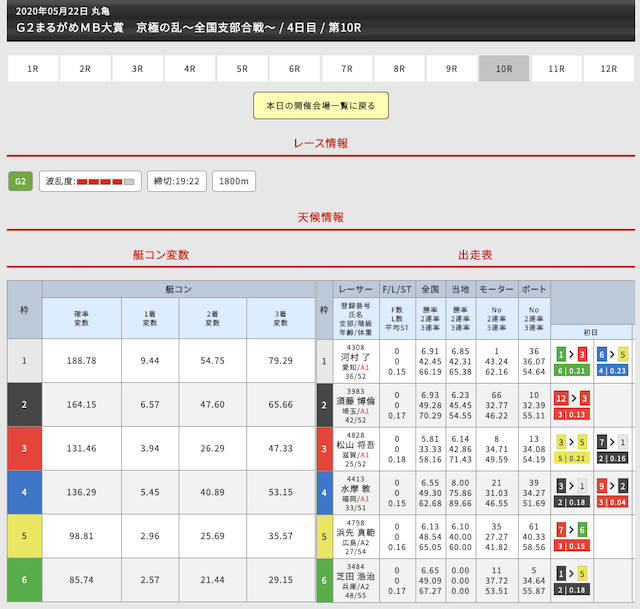The image size is (640, 609).
Task: Click the ボート column header
Action: tap(534, 289)
